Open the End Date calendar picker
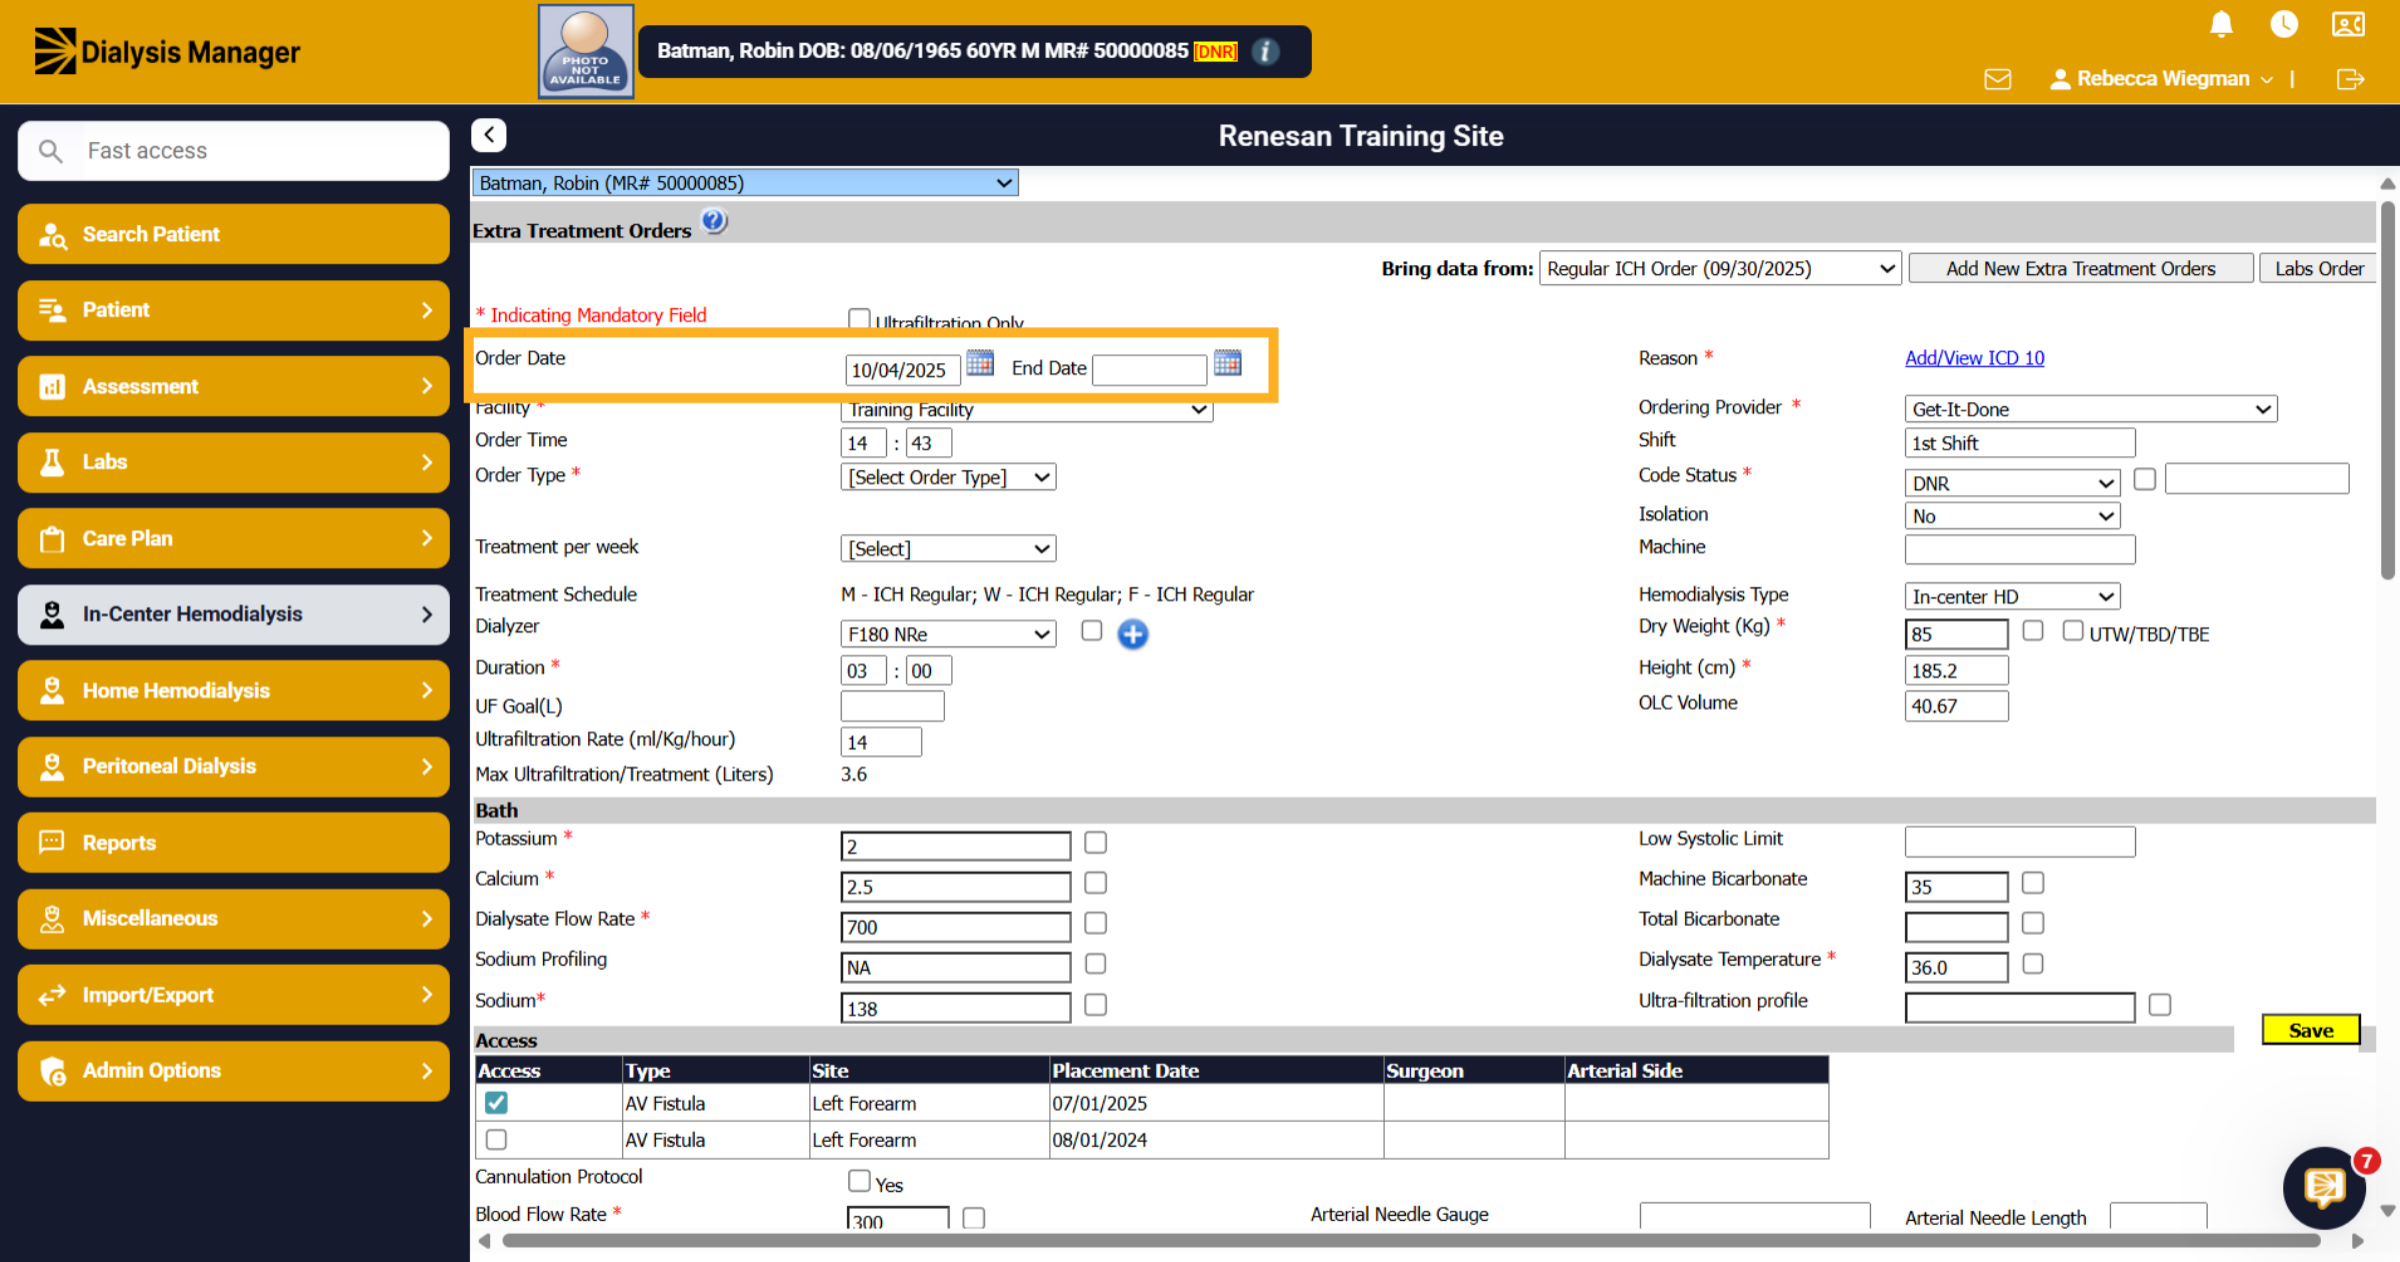 1227,363
